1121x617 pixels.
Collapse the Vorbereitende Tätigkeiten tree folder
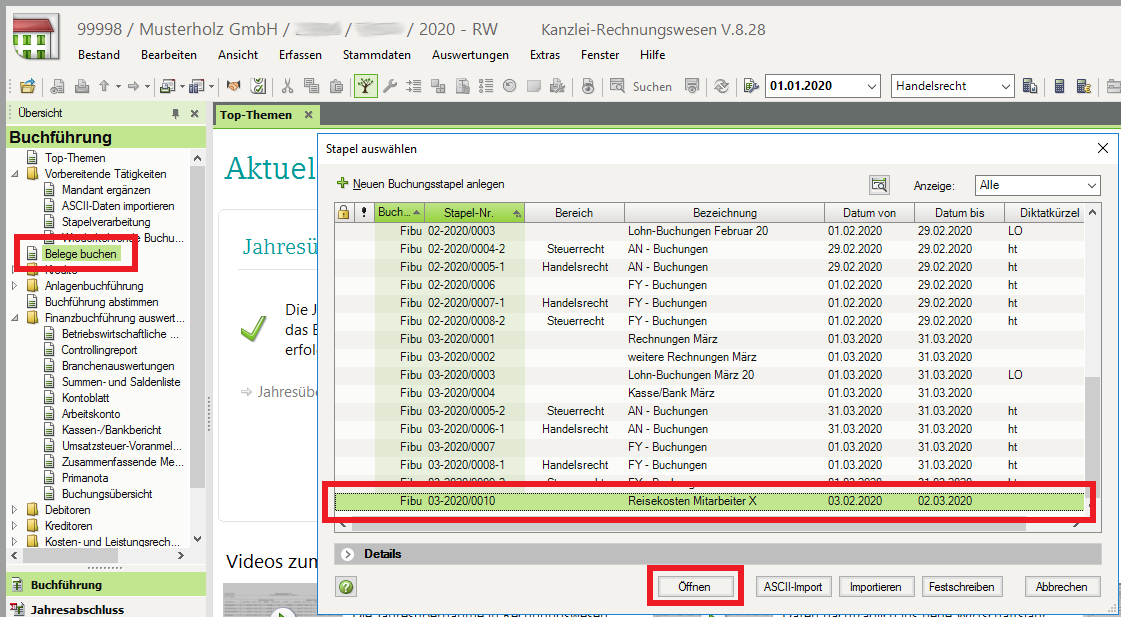pyautogui.click(x=15, y=174)
